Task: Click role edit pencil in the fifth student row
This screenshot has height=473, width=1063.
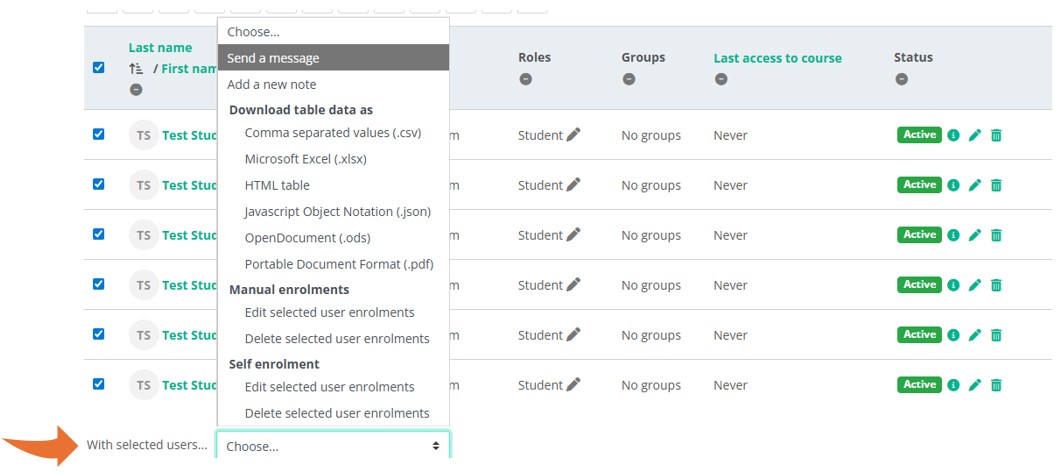Action: [x=573, y=335]
